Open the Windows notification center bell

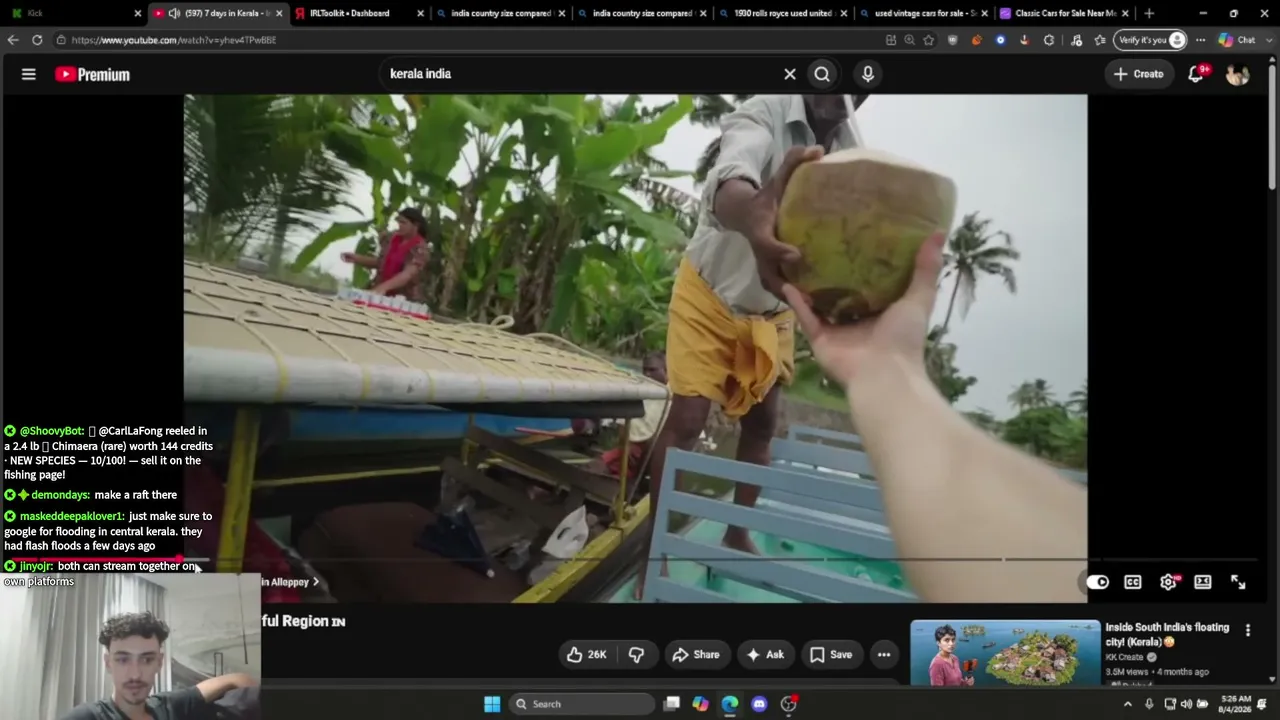pyautogui.click(x=1262, y=704)
